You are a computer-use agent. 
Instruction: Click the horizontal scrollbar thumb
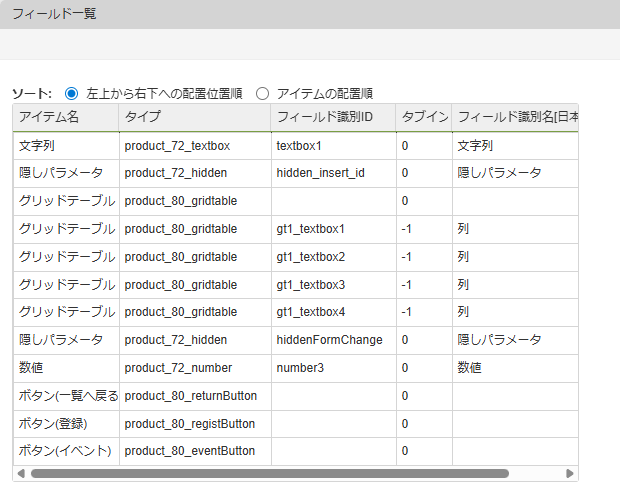click(270, 473)
